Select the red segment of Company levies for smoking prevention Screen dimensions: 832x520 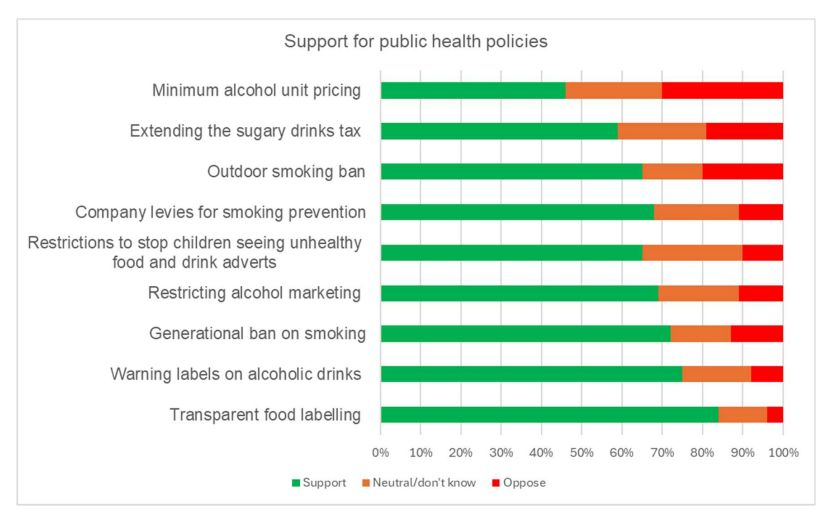point(760,212)
